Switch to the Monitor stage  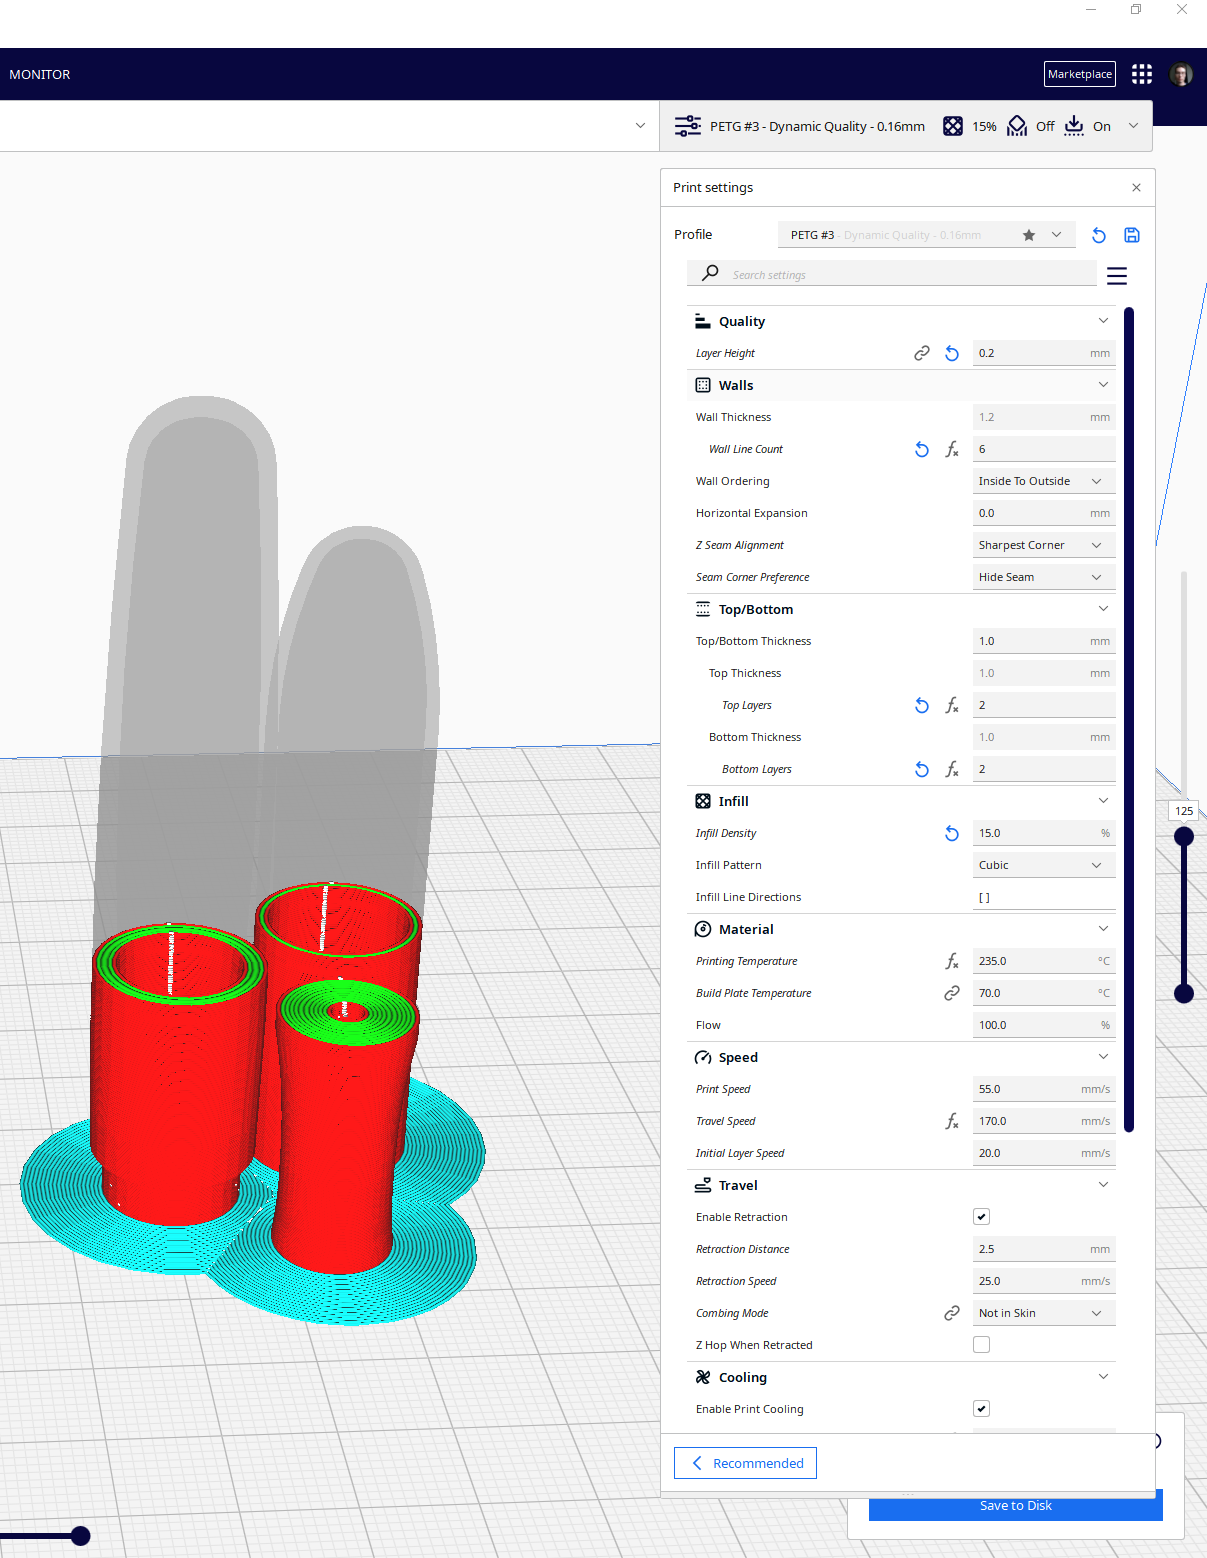(x=40, y=75)
